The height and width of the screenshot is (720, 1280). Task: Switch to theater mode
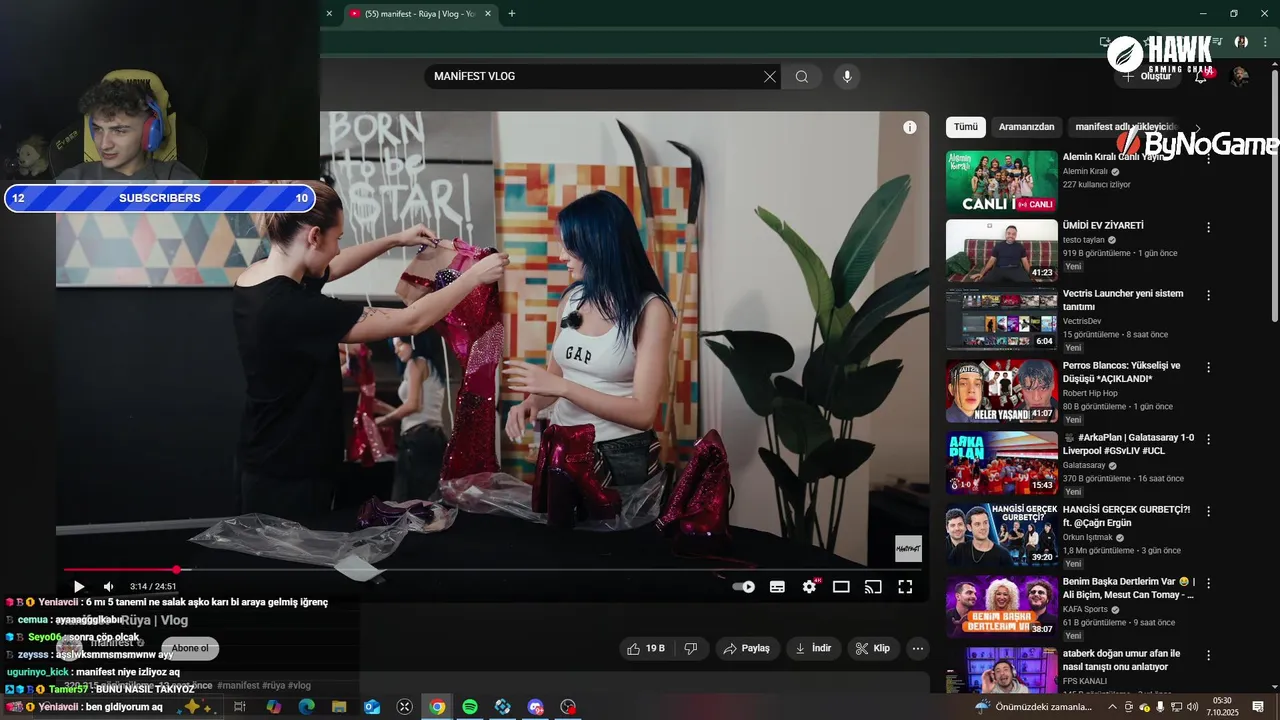841,587
